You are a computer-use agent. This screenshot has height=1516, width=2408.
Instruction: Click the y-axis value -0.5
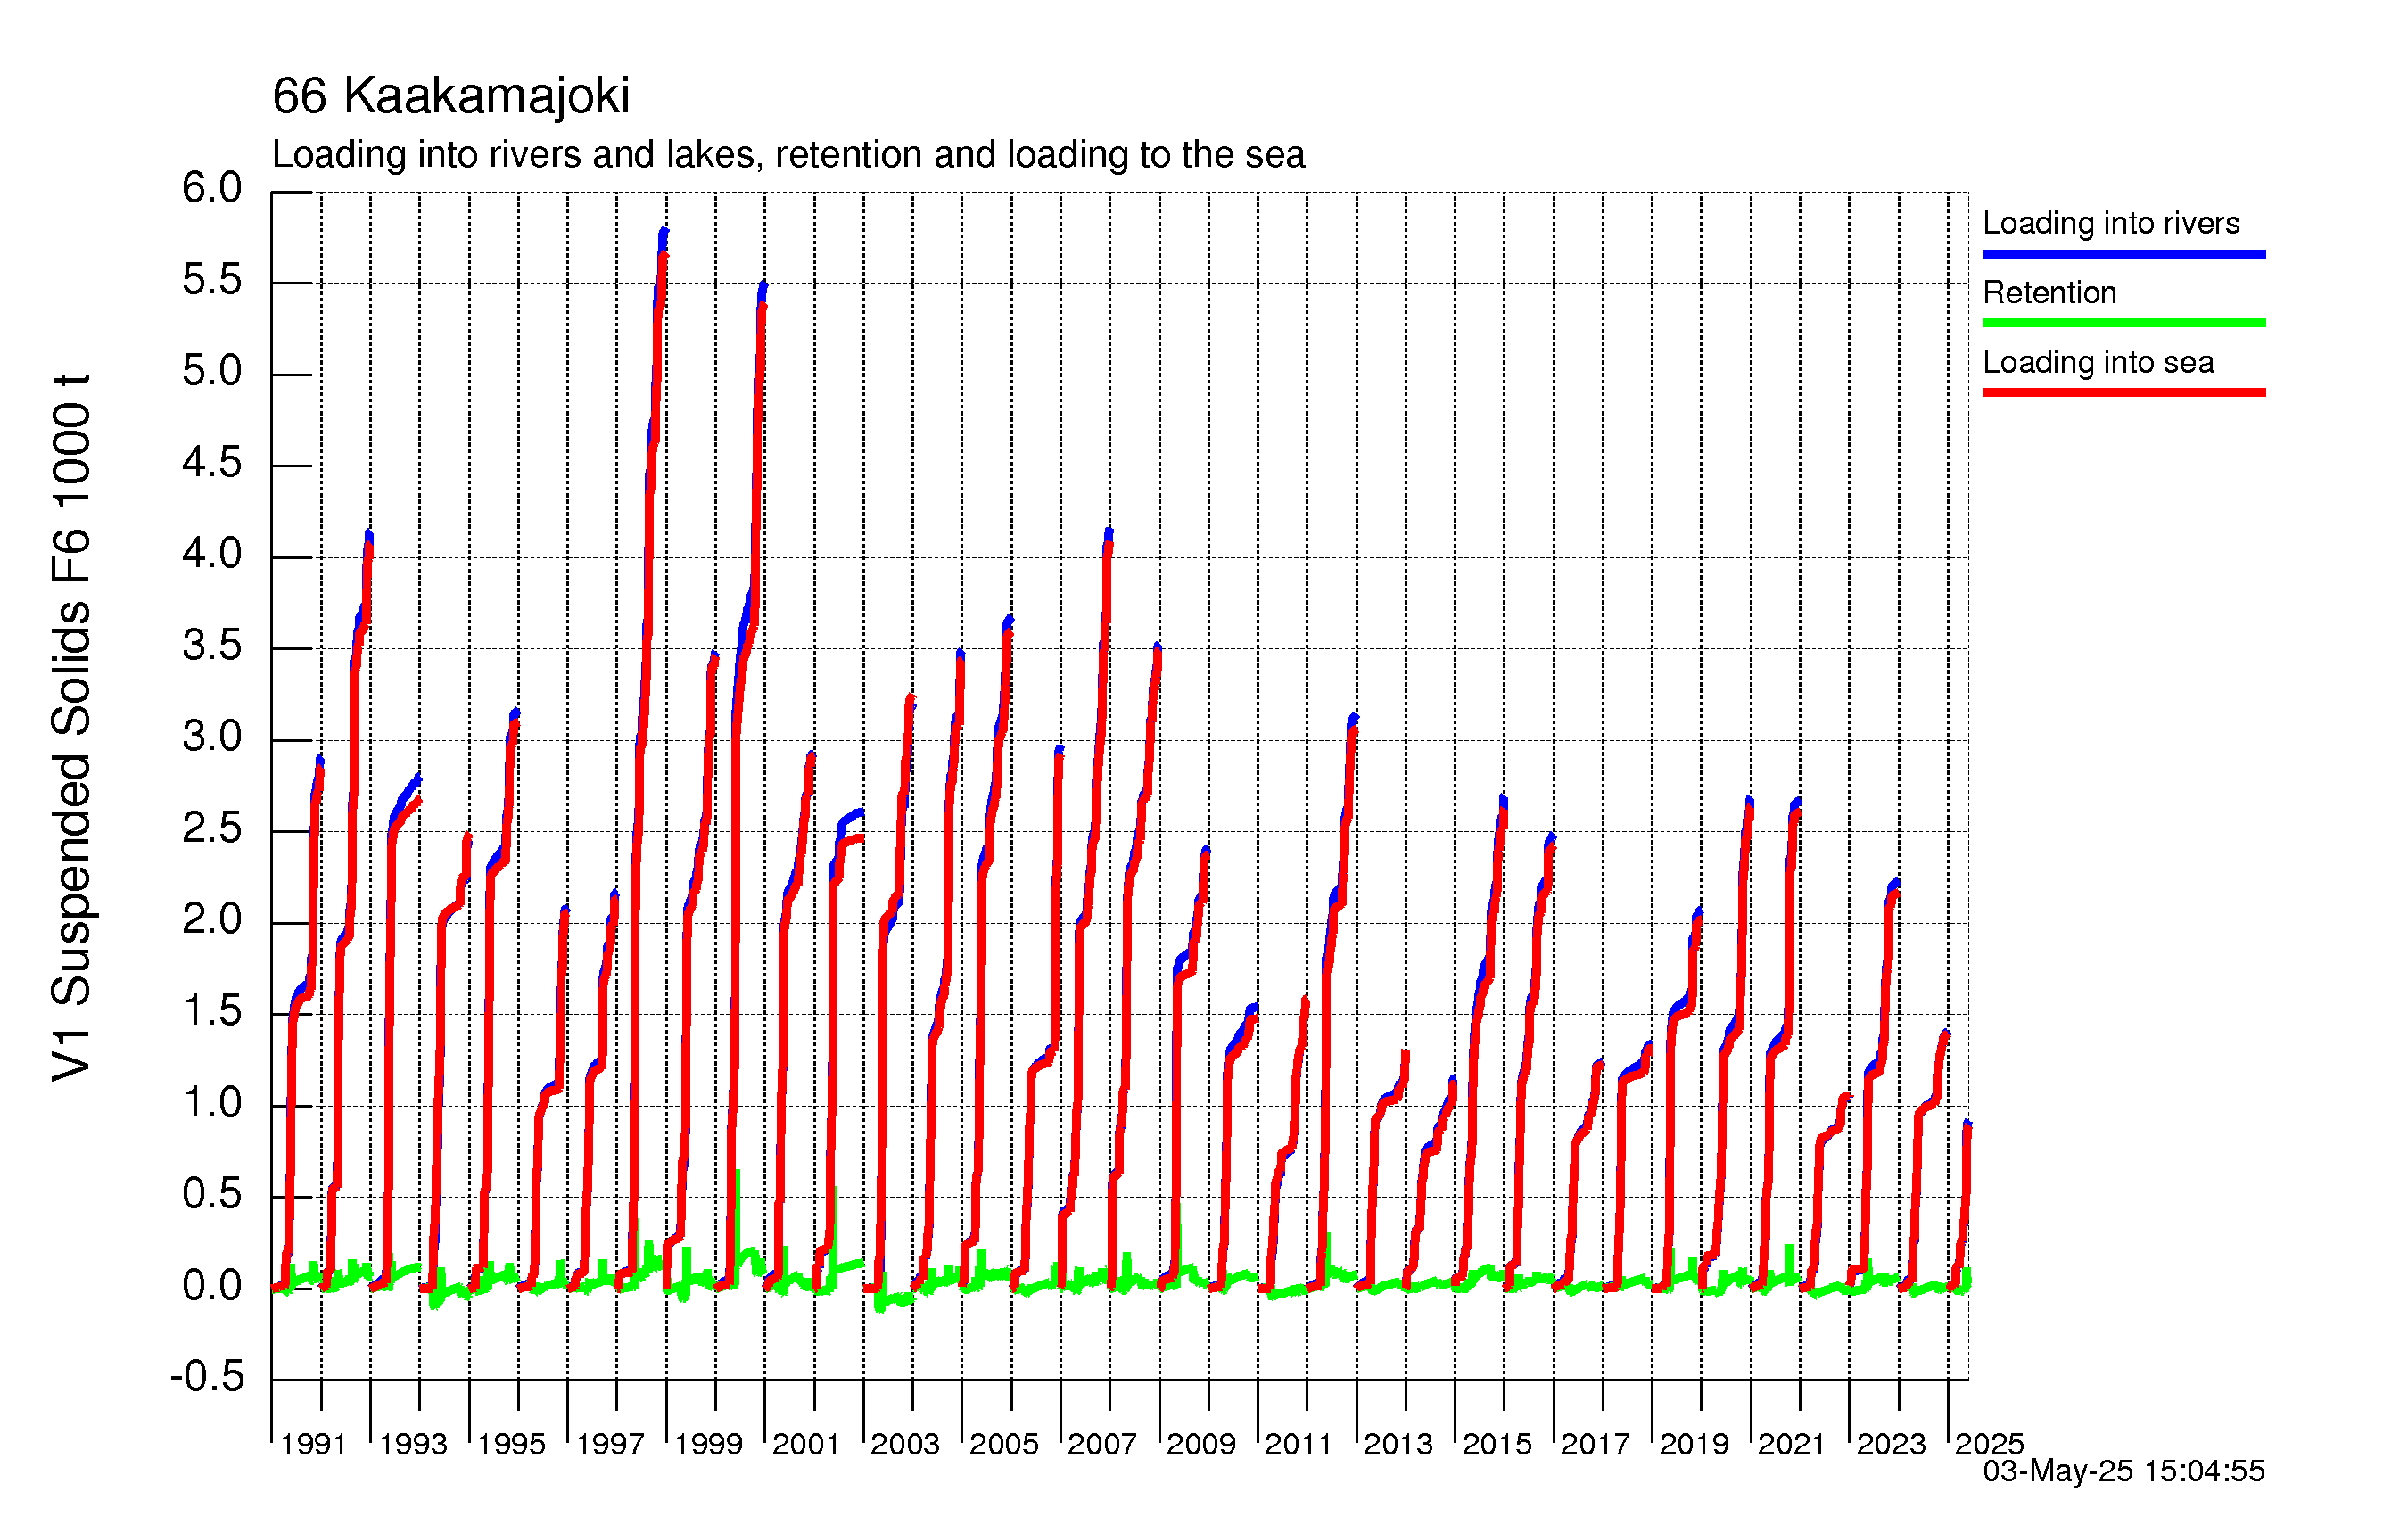coord(207,1377)
